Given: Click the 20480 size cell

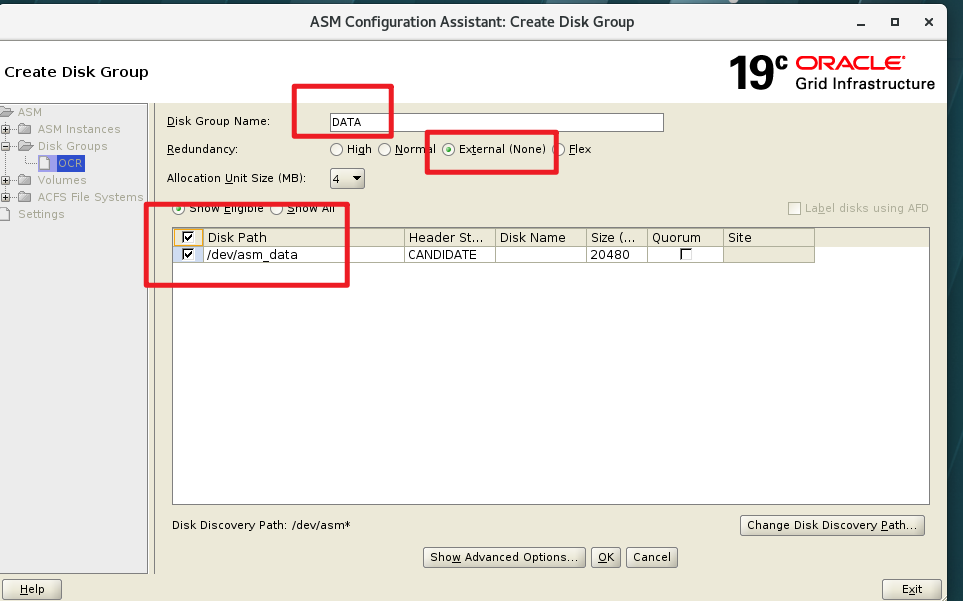Looking at the screenshot, I should tap(617, 255).
